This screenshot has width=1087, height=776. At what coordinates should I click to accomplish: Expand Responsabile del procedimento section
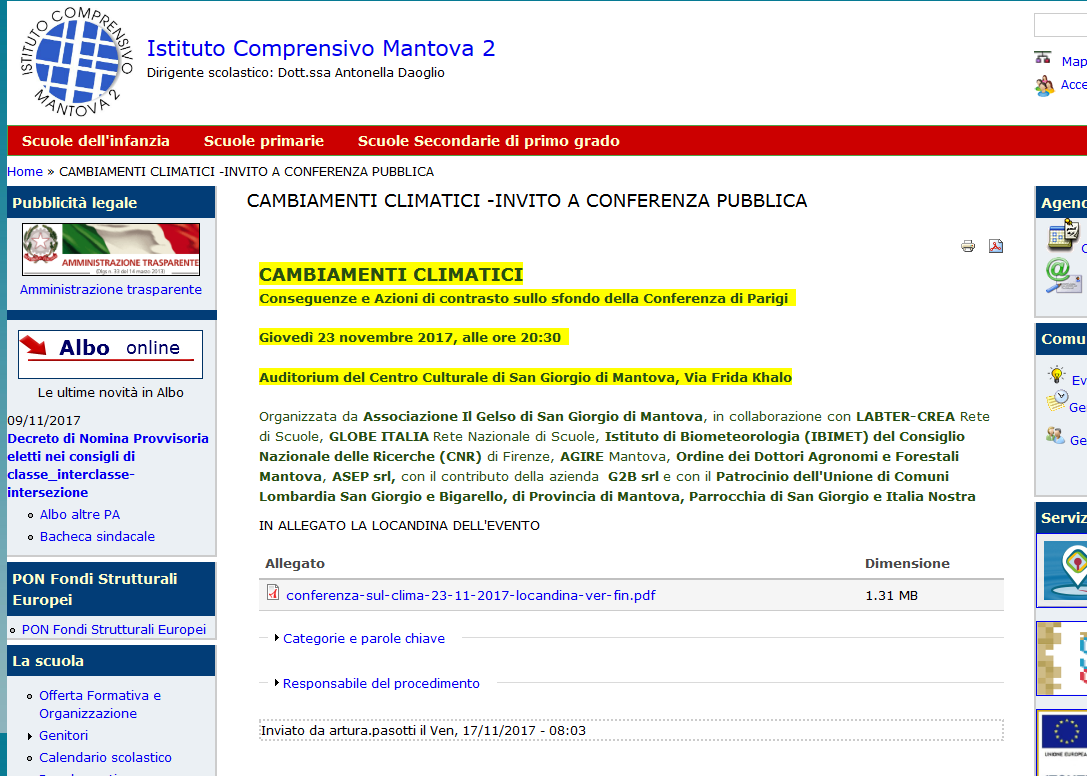click(x=381, y=683)
